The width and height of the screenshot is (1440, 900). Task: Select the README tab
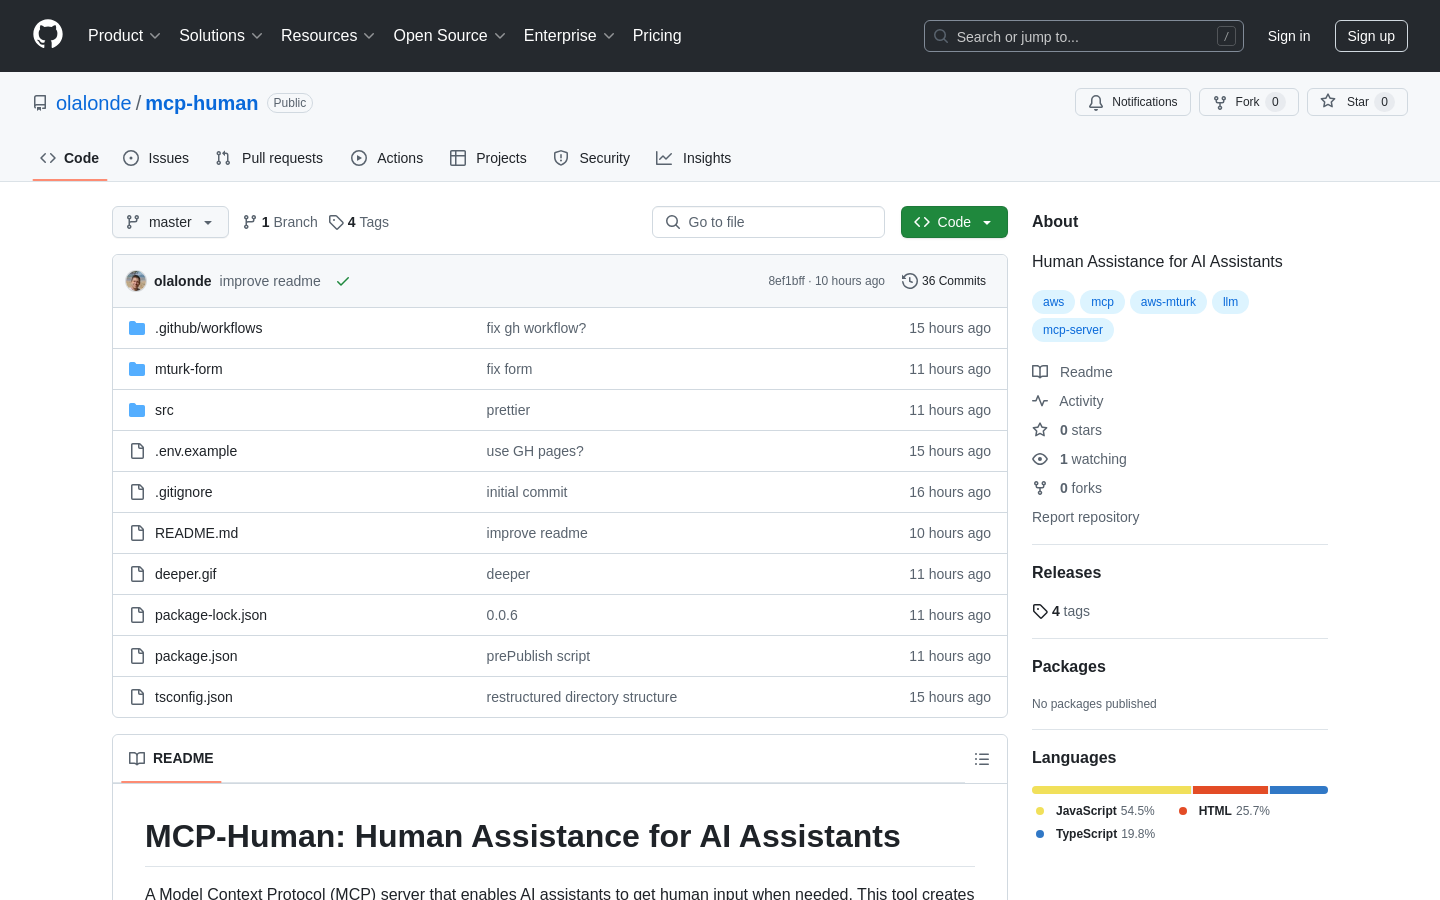coord(171,758)
